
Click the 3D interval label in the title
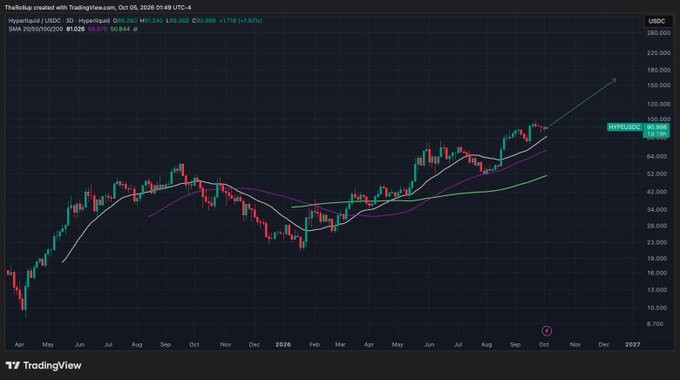pos(69,20)
